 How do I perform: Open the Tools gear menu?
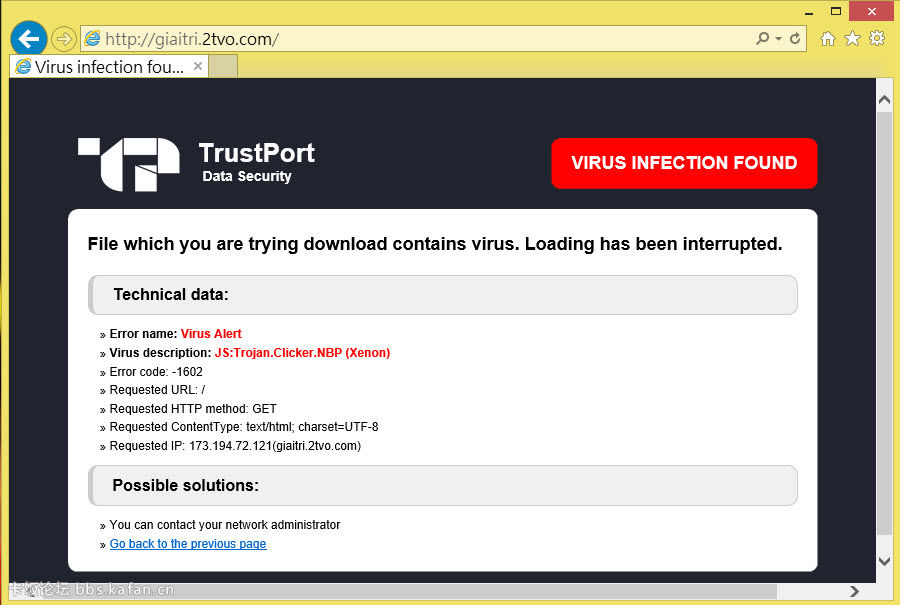point(877,38)
